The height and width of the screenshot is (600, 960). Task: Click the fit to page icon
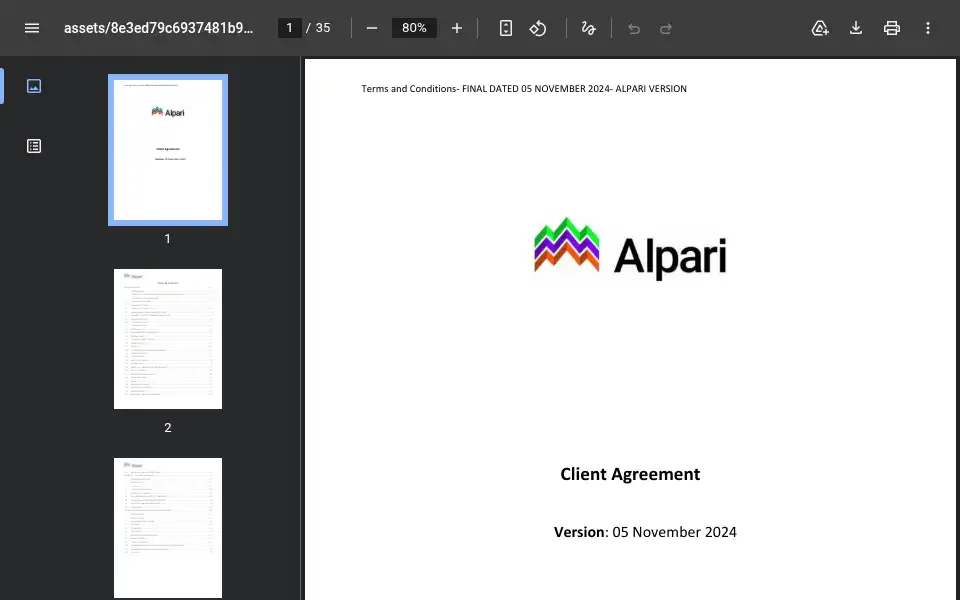pyautogui.click(x=506, y=28)
